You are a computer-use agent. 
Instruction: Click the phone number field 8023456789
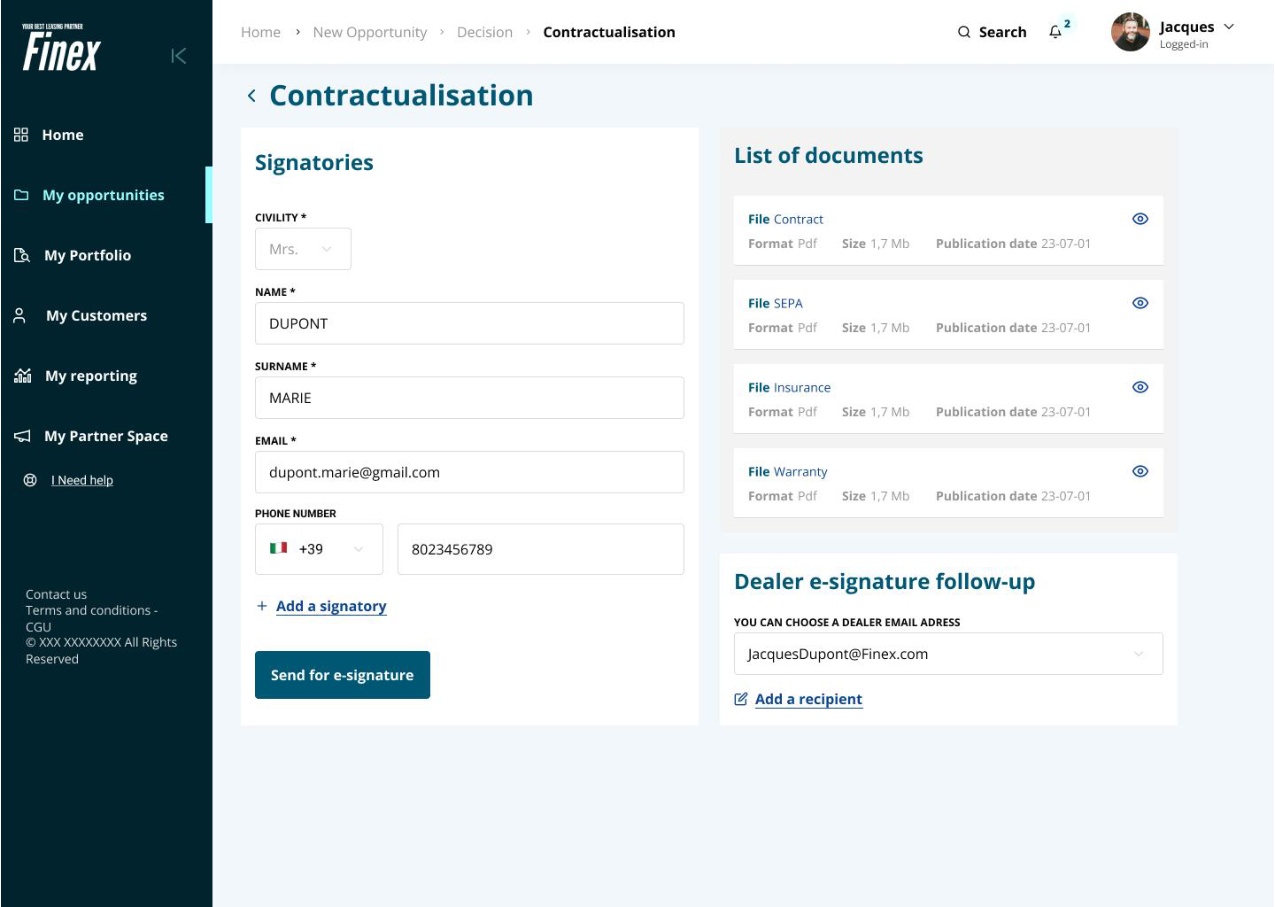click(541, 549)
